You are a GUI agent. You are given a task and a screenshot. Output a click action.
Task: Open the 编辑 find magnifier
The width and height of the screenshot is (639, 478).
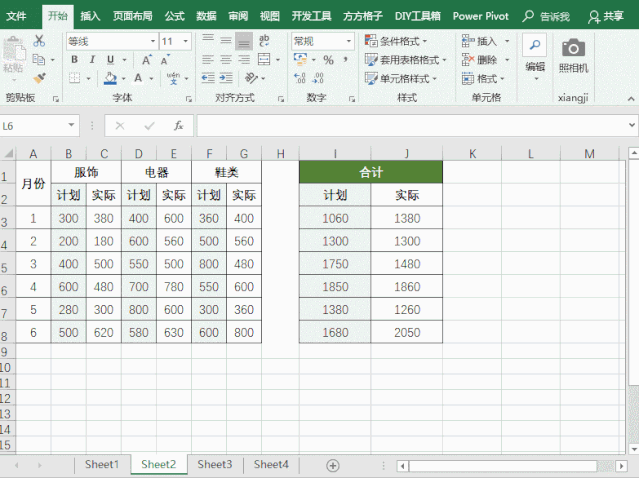(535, 45)
